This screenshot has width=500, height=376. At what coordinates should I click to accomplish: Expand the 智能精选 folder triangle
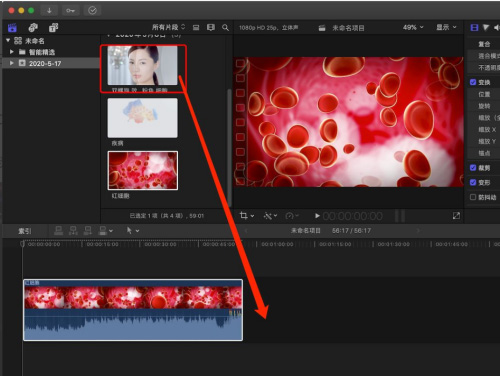point(12,52)
